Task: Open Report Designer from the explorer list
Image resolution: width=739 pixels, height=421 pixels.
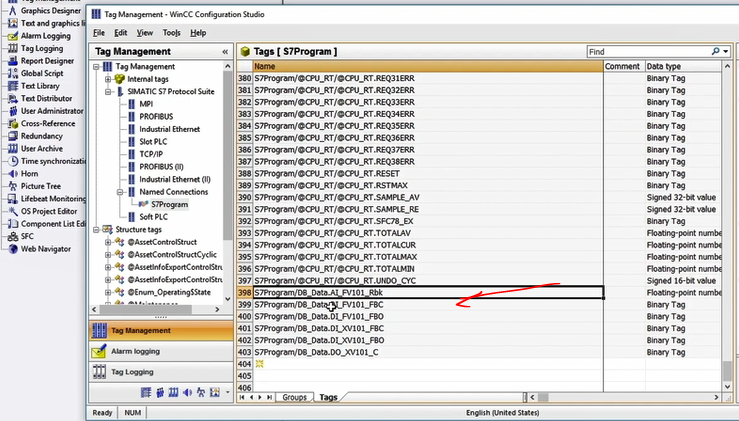Action: pos(47,61)
